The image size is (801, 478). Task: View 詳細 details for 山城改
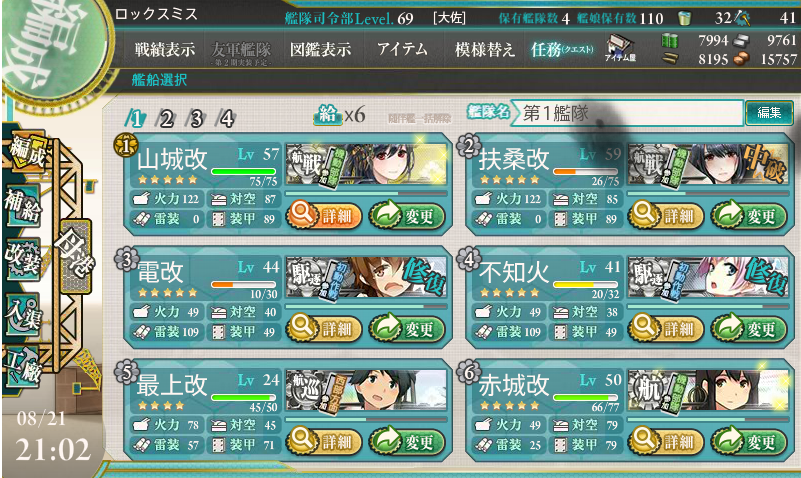point(323,216)
